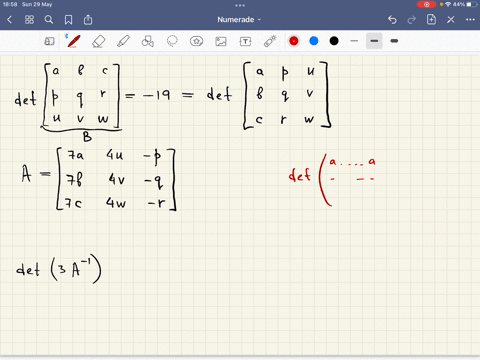Set the thickest stroke width
The image size is (480, 360).
(394, 41)
